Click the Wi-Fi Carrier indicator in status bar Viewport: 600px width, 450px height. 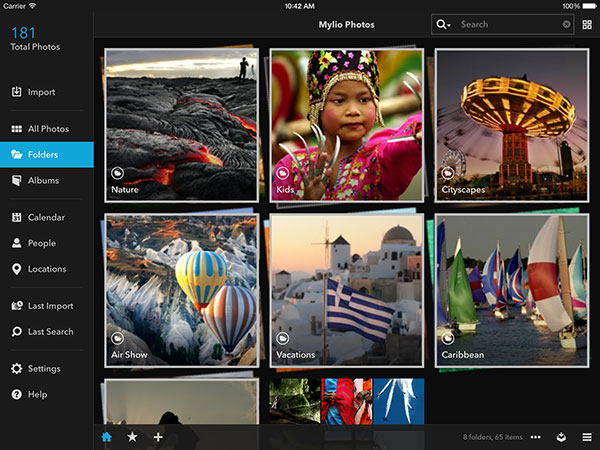coord(20,6)
